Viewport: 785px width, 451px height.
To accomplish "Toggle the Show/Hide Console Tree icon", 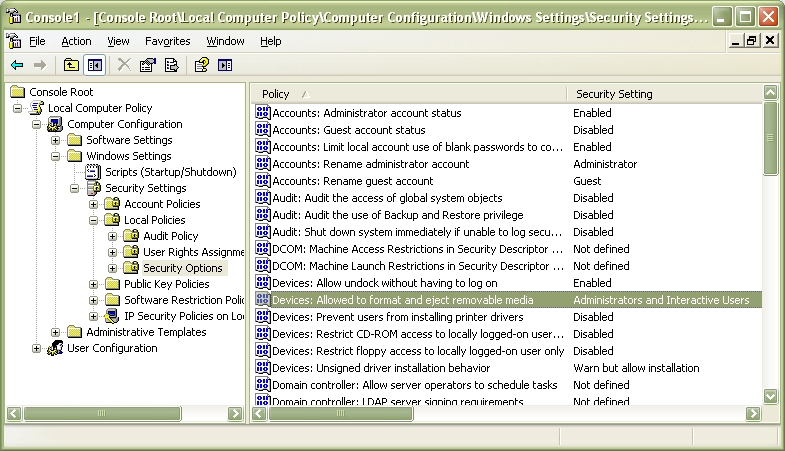I will [95, 65].
